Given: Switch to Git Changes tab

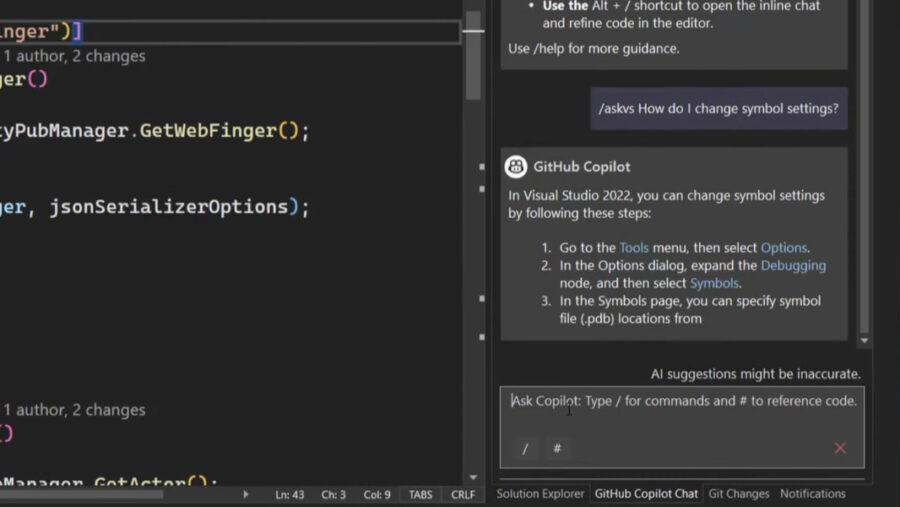Looking at the screenshot, I should pos(739,494).
